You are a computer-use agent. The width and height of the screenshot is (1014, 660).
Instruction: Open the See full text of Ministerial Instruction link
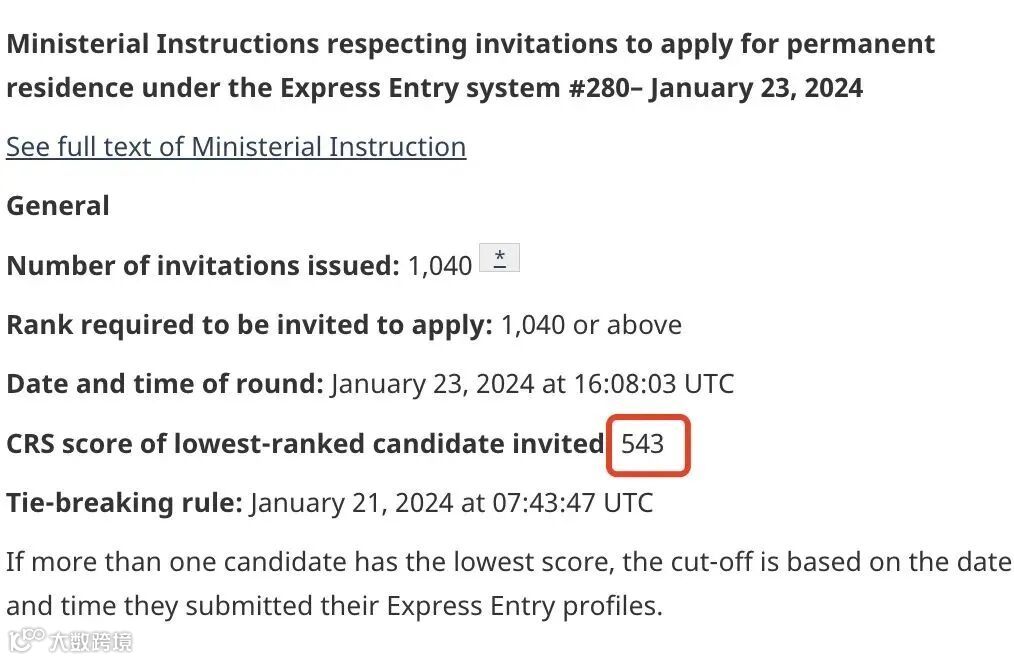click(x=236, y=147)
